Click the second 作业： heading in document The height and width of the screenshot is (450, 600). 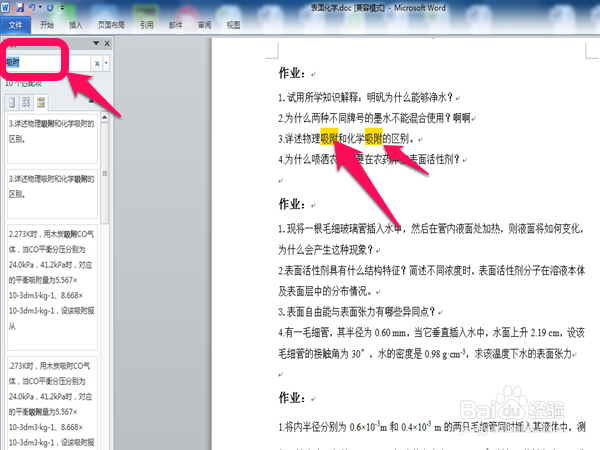pyautogui.click(x=292, y=204)
